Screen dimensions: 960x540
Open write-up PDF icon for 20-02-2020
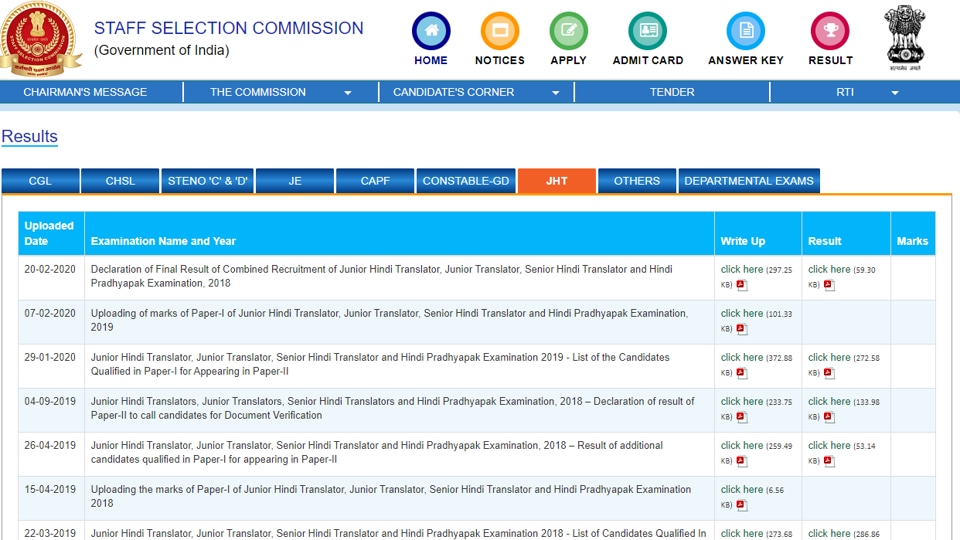point(741,285)
